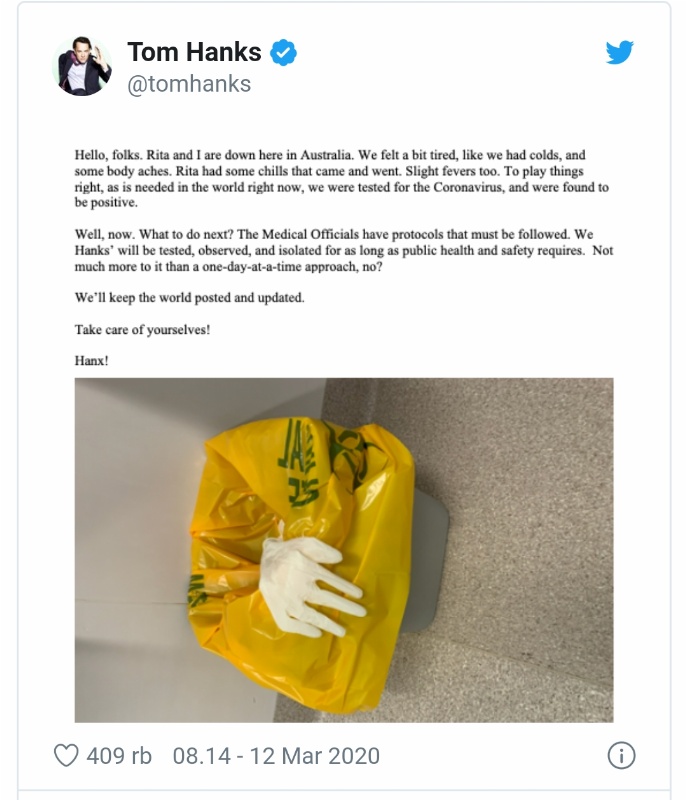The image size is (686, 800).
Task: Open Tom Hanks' profile avatar
Action: [82, 66]
